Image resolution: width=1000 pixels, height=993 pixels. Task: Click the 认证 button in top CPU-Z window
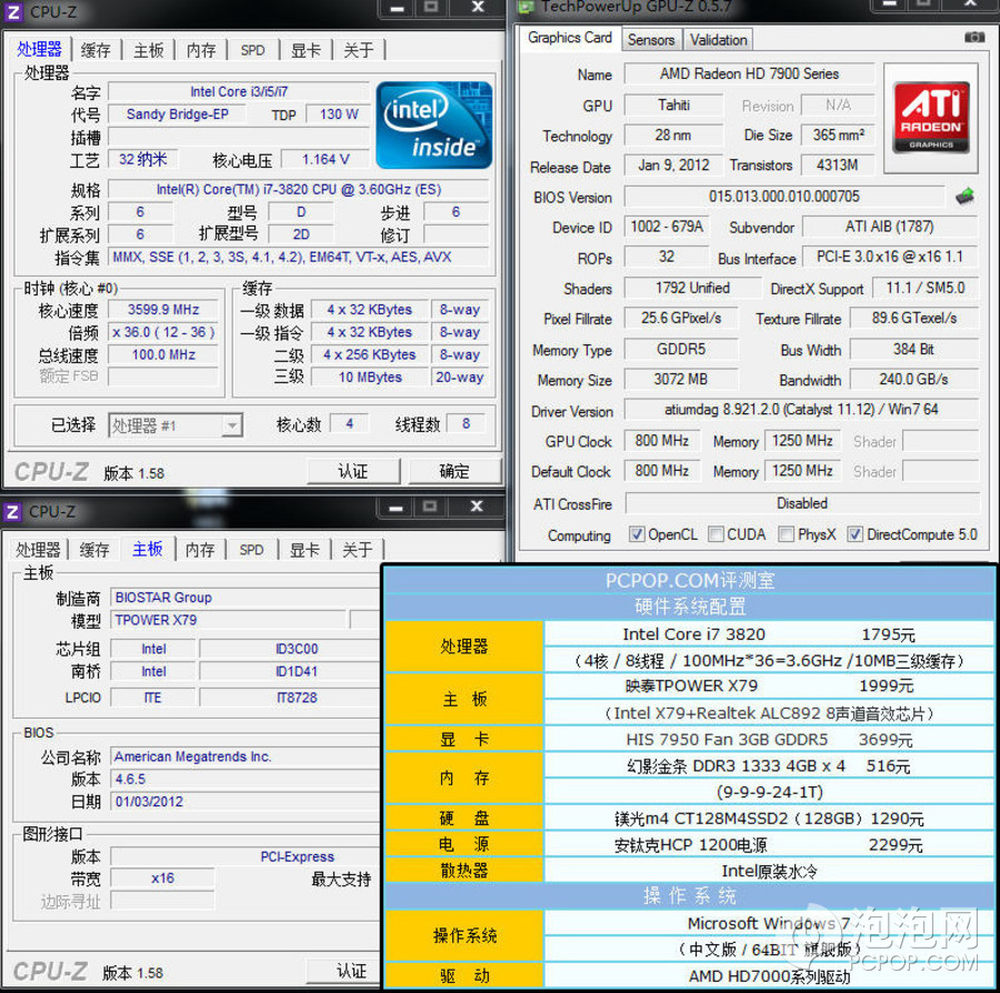point(353,471)
